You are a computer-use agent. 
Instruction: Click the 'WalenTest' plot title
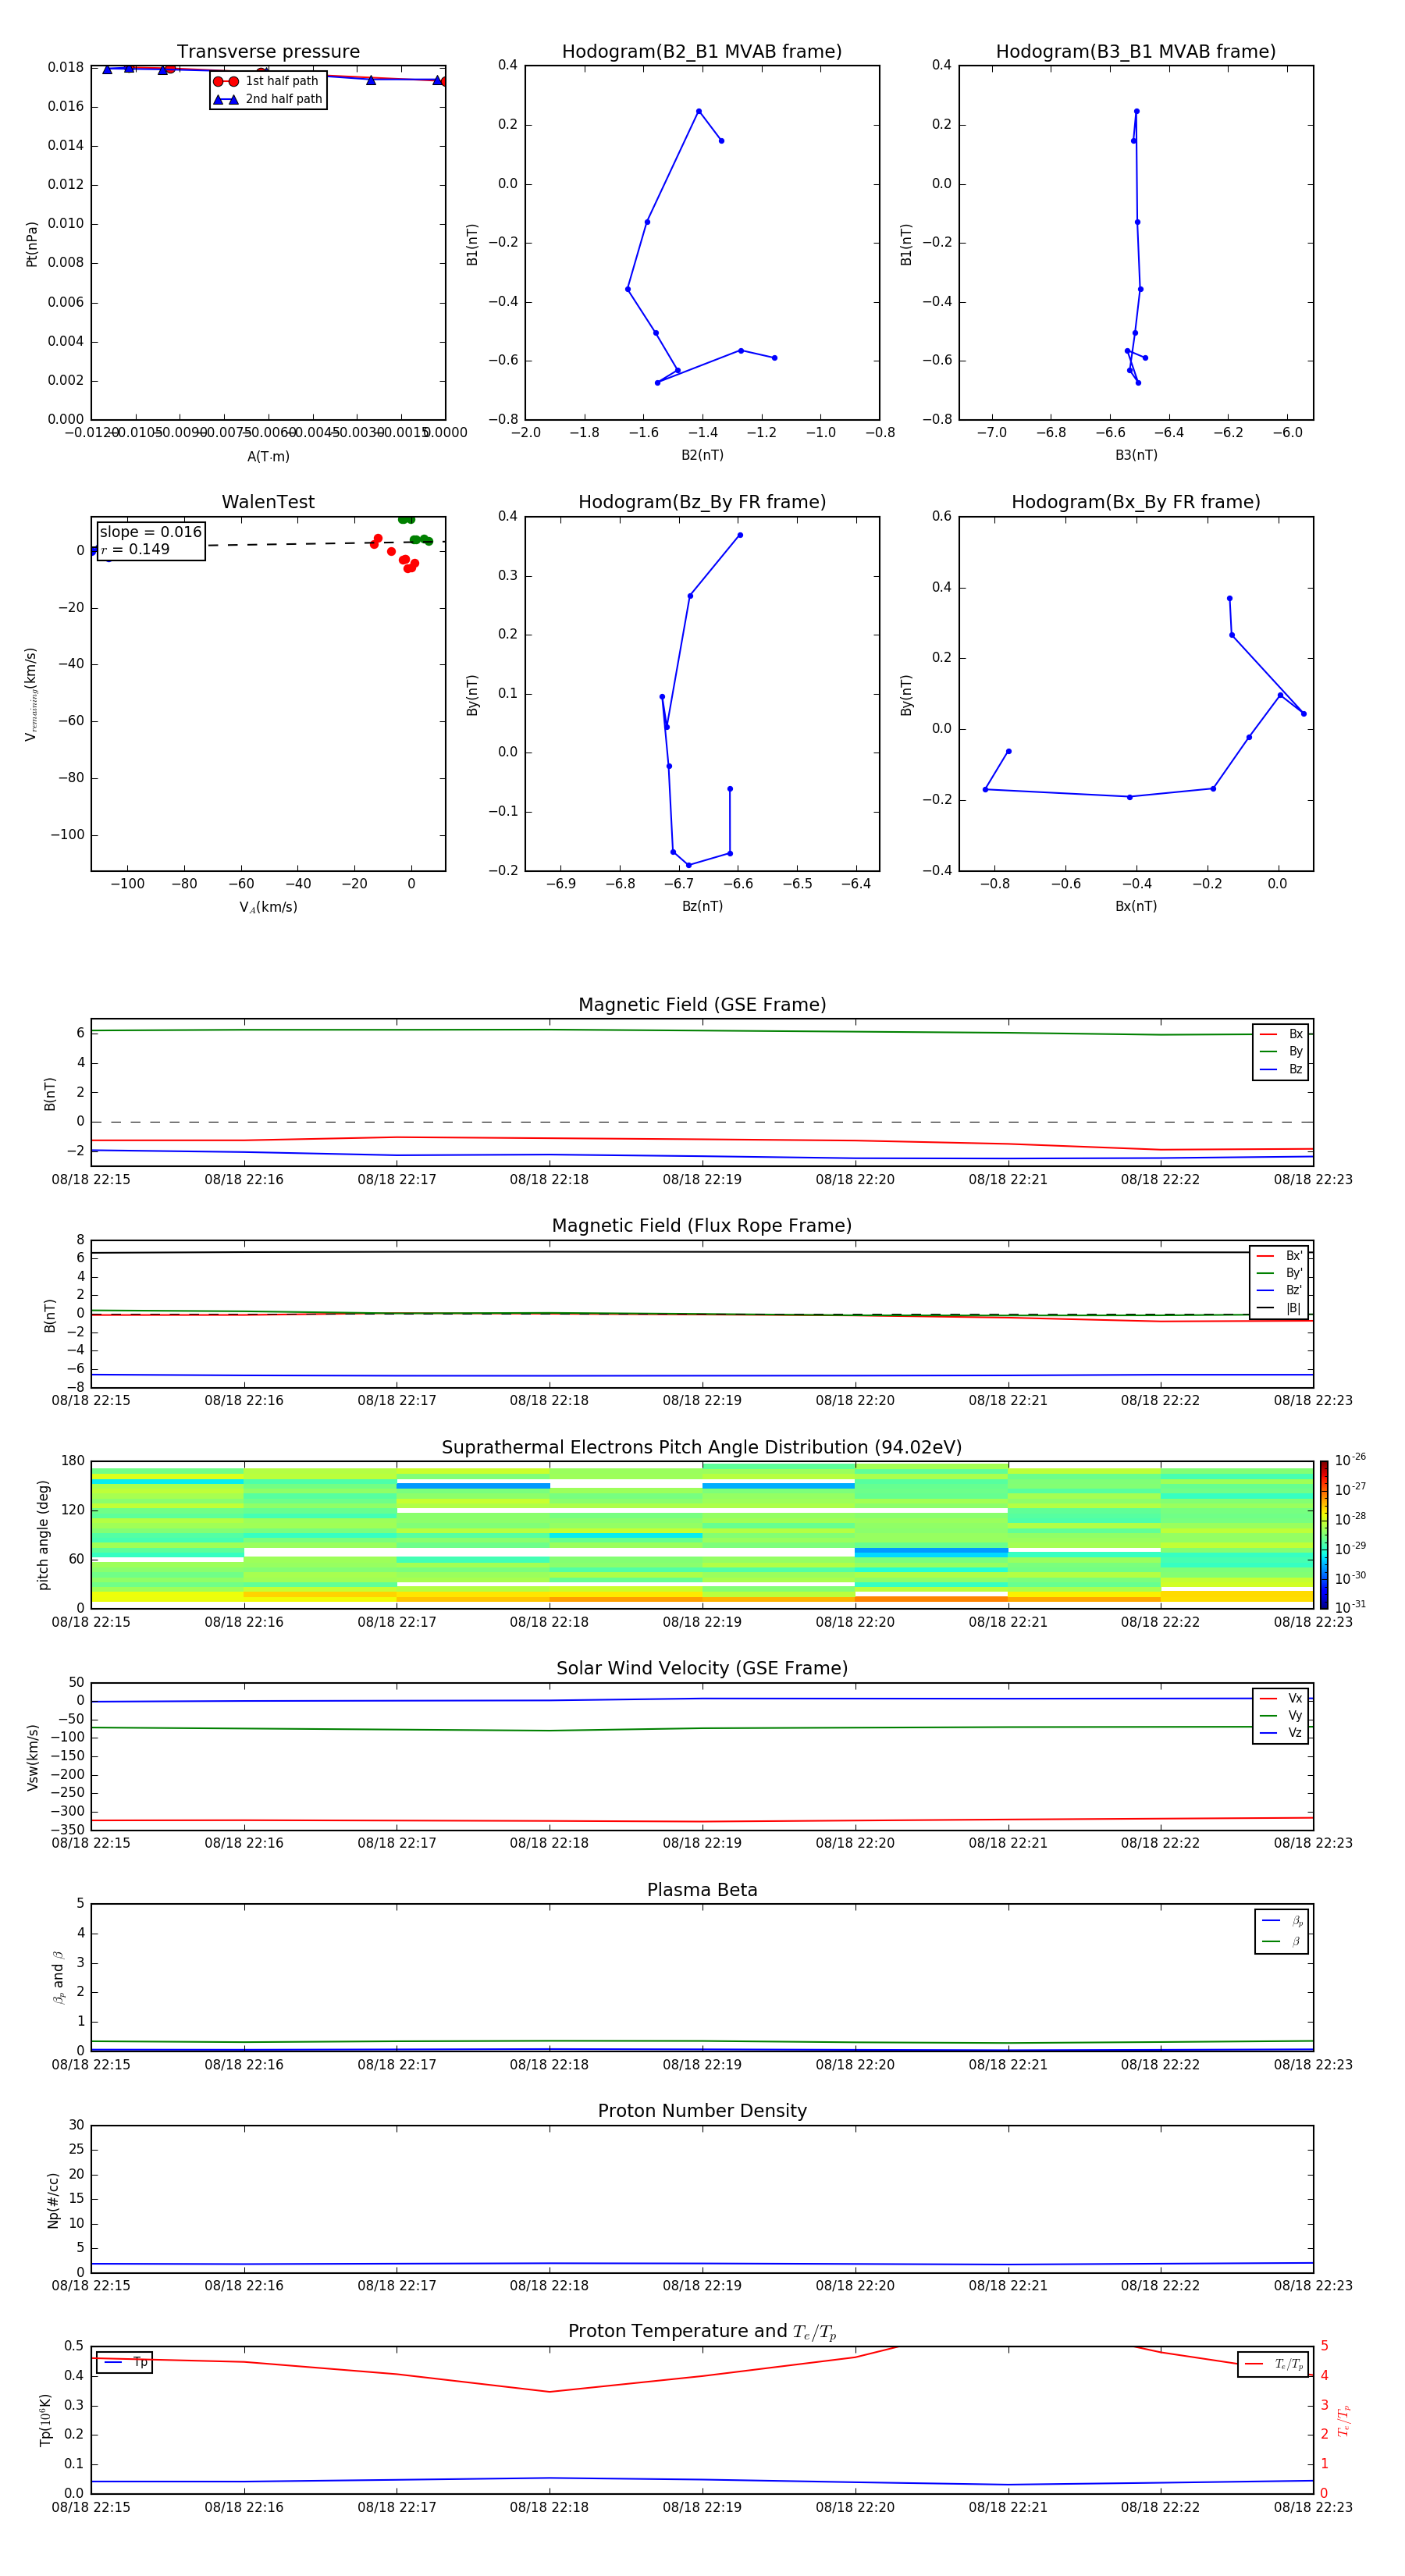268,502
